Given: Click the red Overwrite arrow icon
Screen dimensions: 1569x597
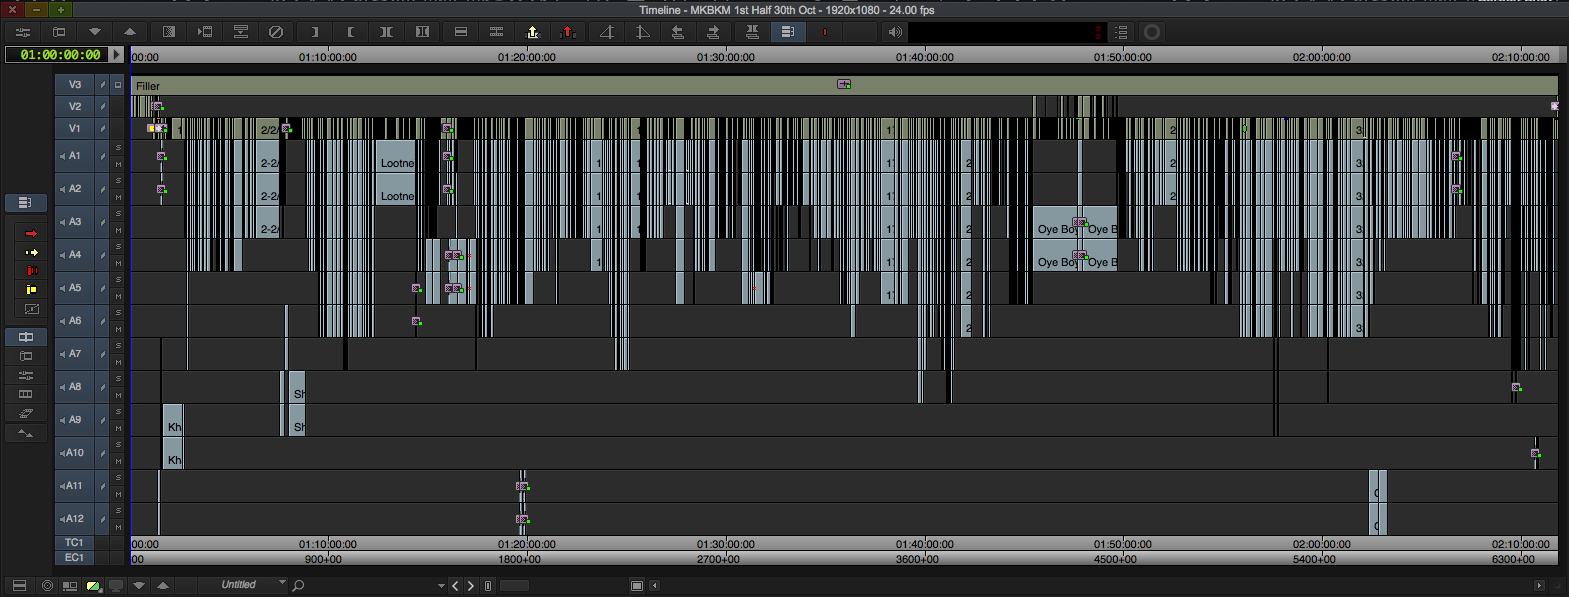Looking at the screenshot, I should [568, 32].
